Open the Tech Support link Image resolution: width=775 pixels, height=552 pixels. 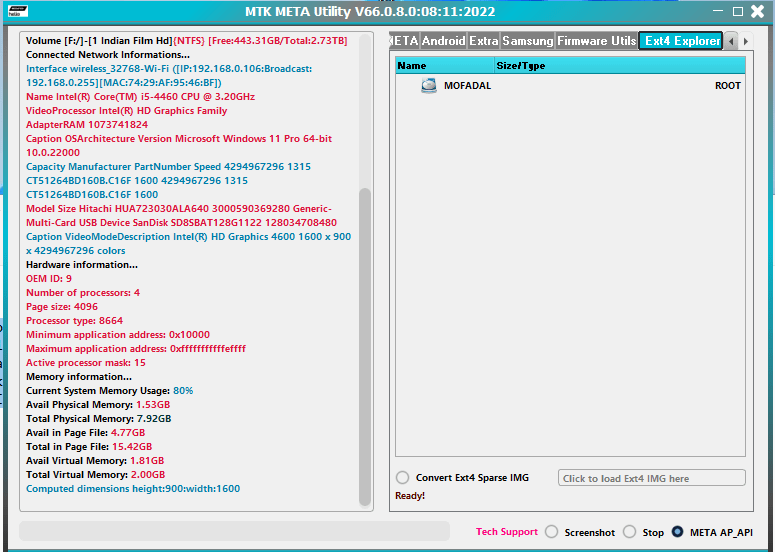(x=507, y=532)
